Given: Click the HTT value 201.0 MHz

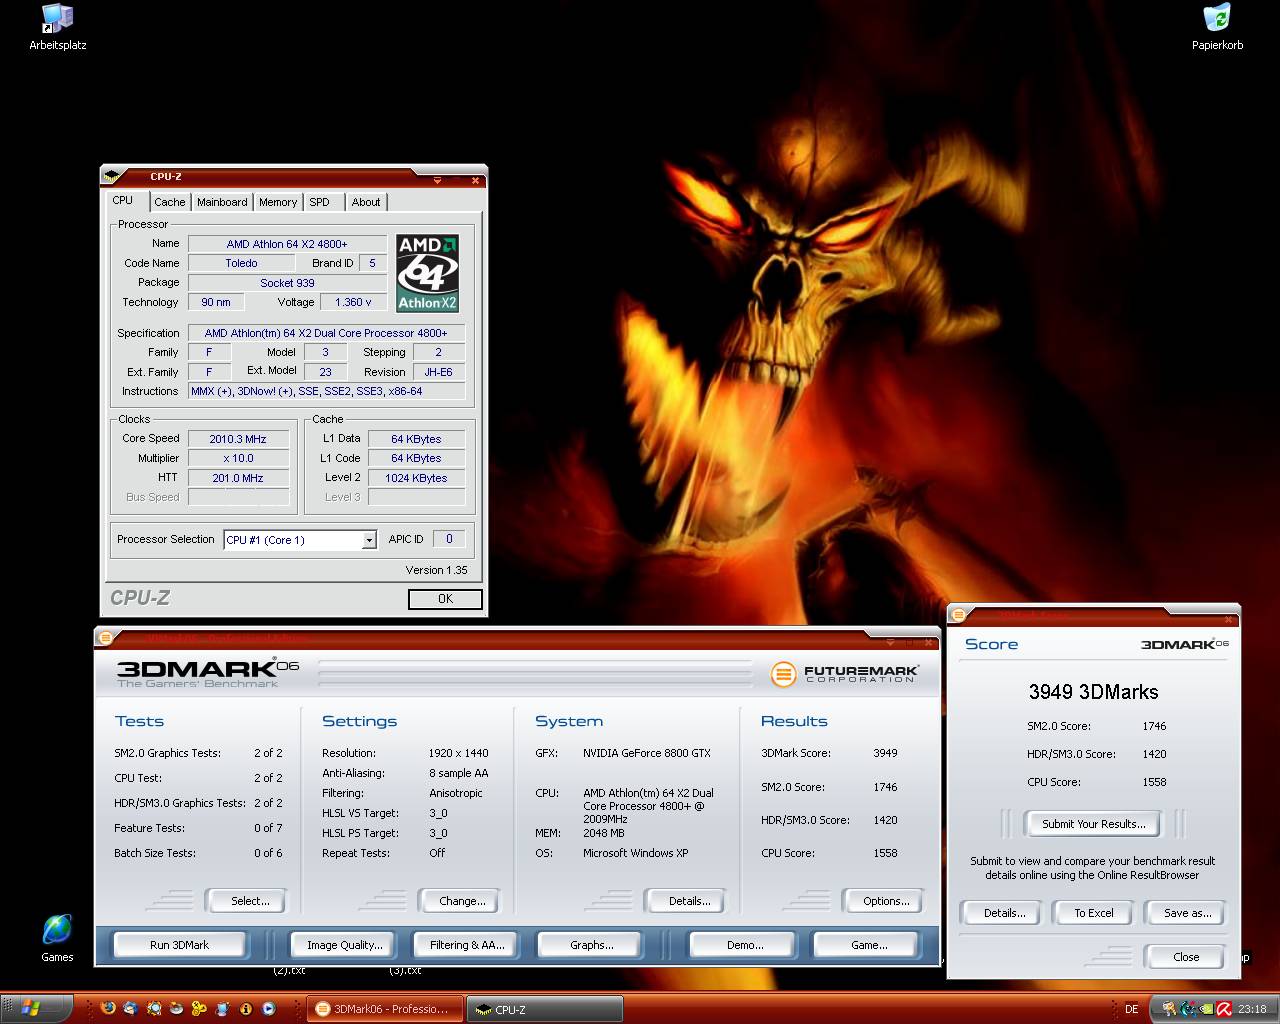Looking at the screenshot, I should click(x=238, y=478).
